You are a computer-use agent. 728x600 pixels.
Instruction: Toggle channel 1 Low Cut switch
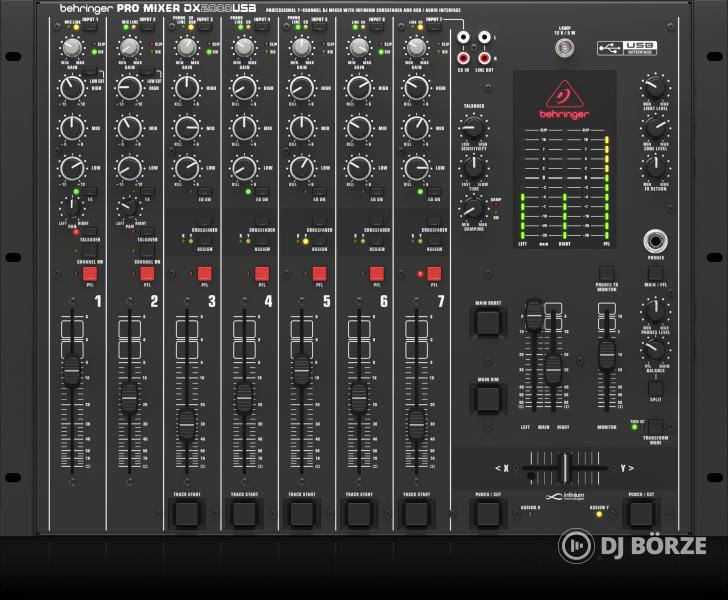pos(90,71)
